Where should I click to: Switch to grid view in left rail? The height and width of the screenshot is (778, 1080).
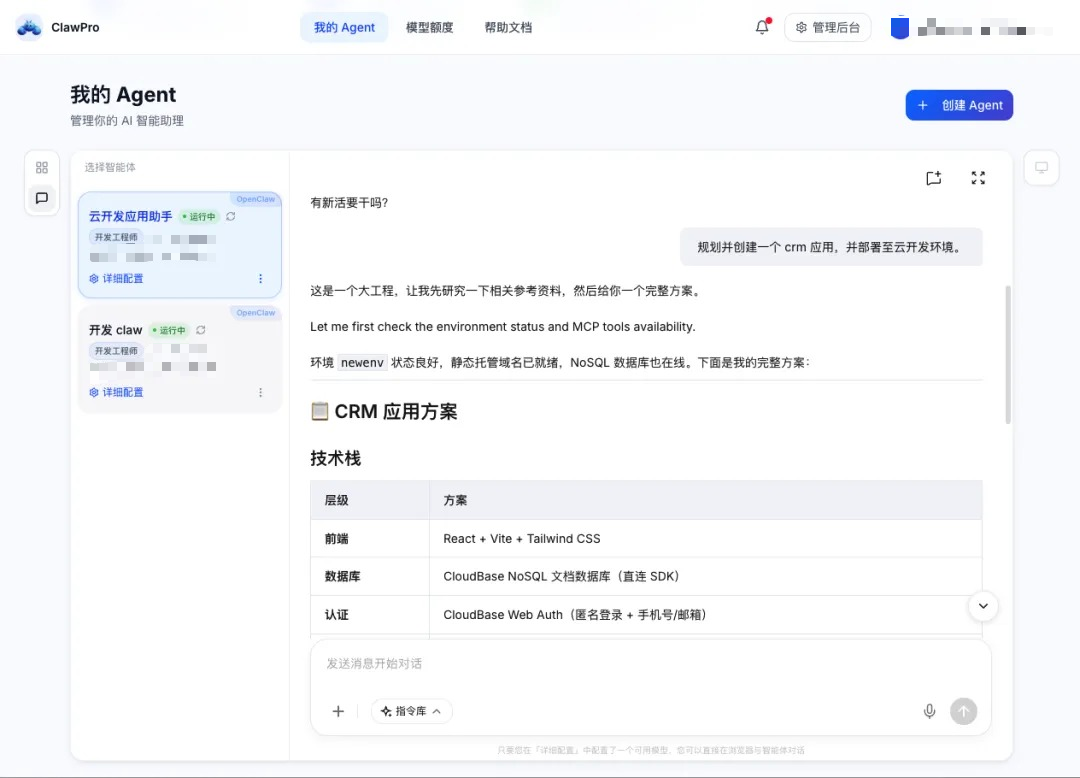click(42, 167)
